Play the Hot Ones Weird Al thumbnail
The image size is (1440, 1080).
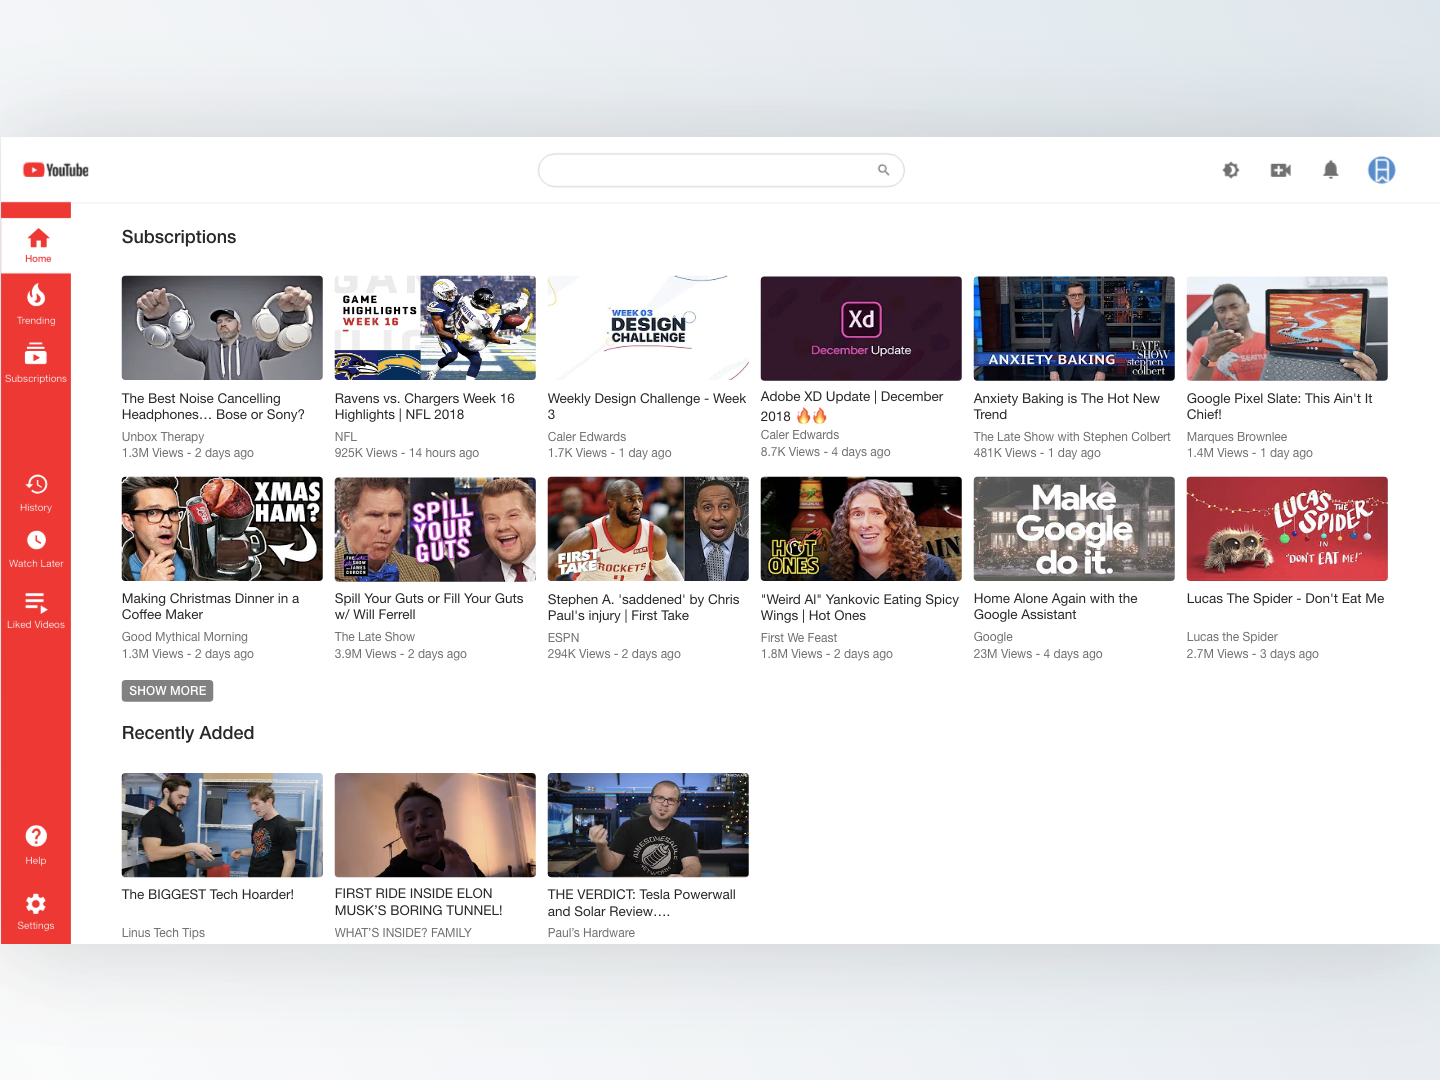click(861, 529)
